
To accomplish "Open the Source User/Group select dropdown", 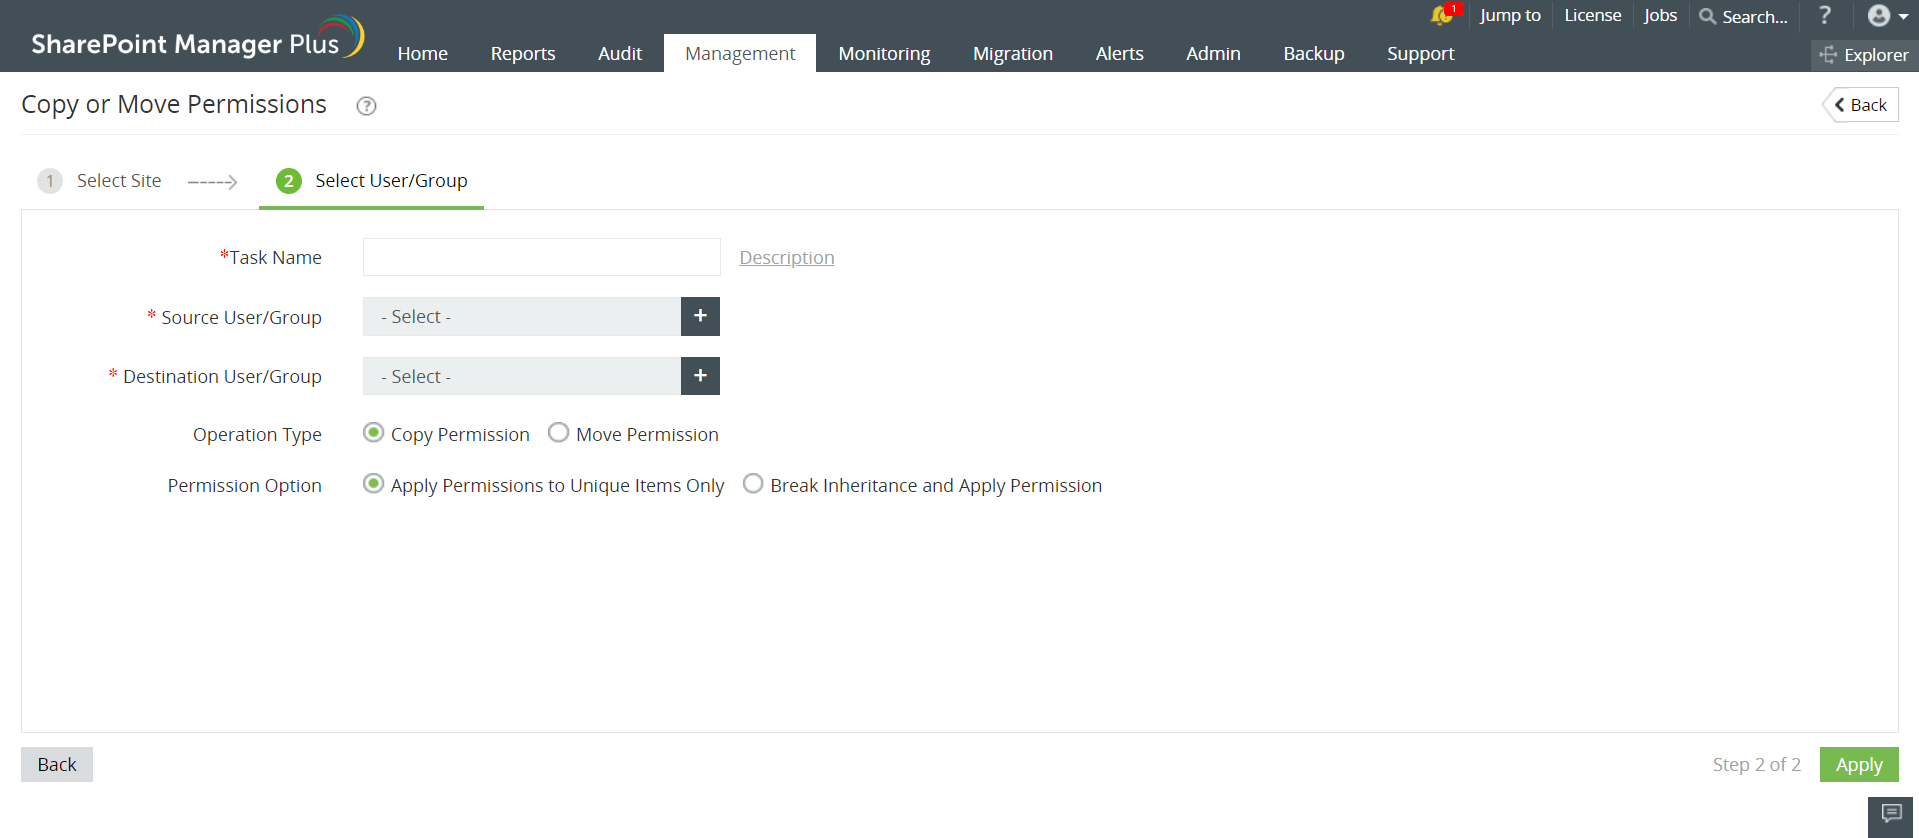I will coord(522,316).
